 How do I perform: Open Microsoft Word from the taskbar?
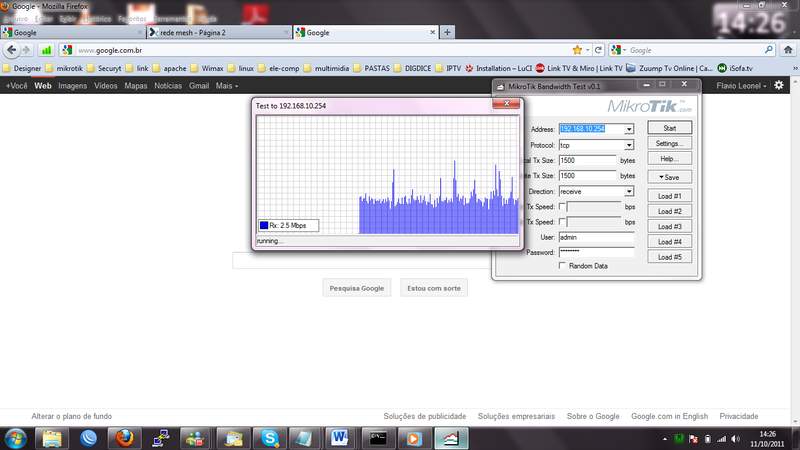(x=340, y=439)
